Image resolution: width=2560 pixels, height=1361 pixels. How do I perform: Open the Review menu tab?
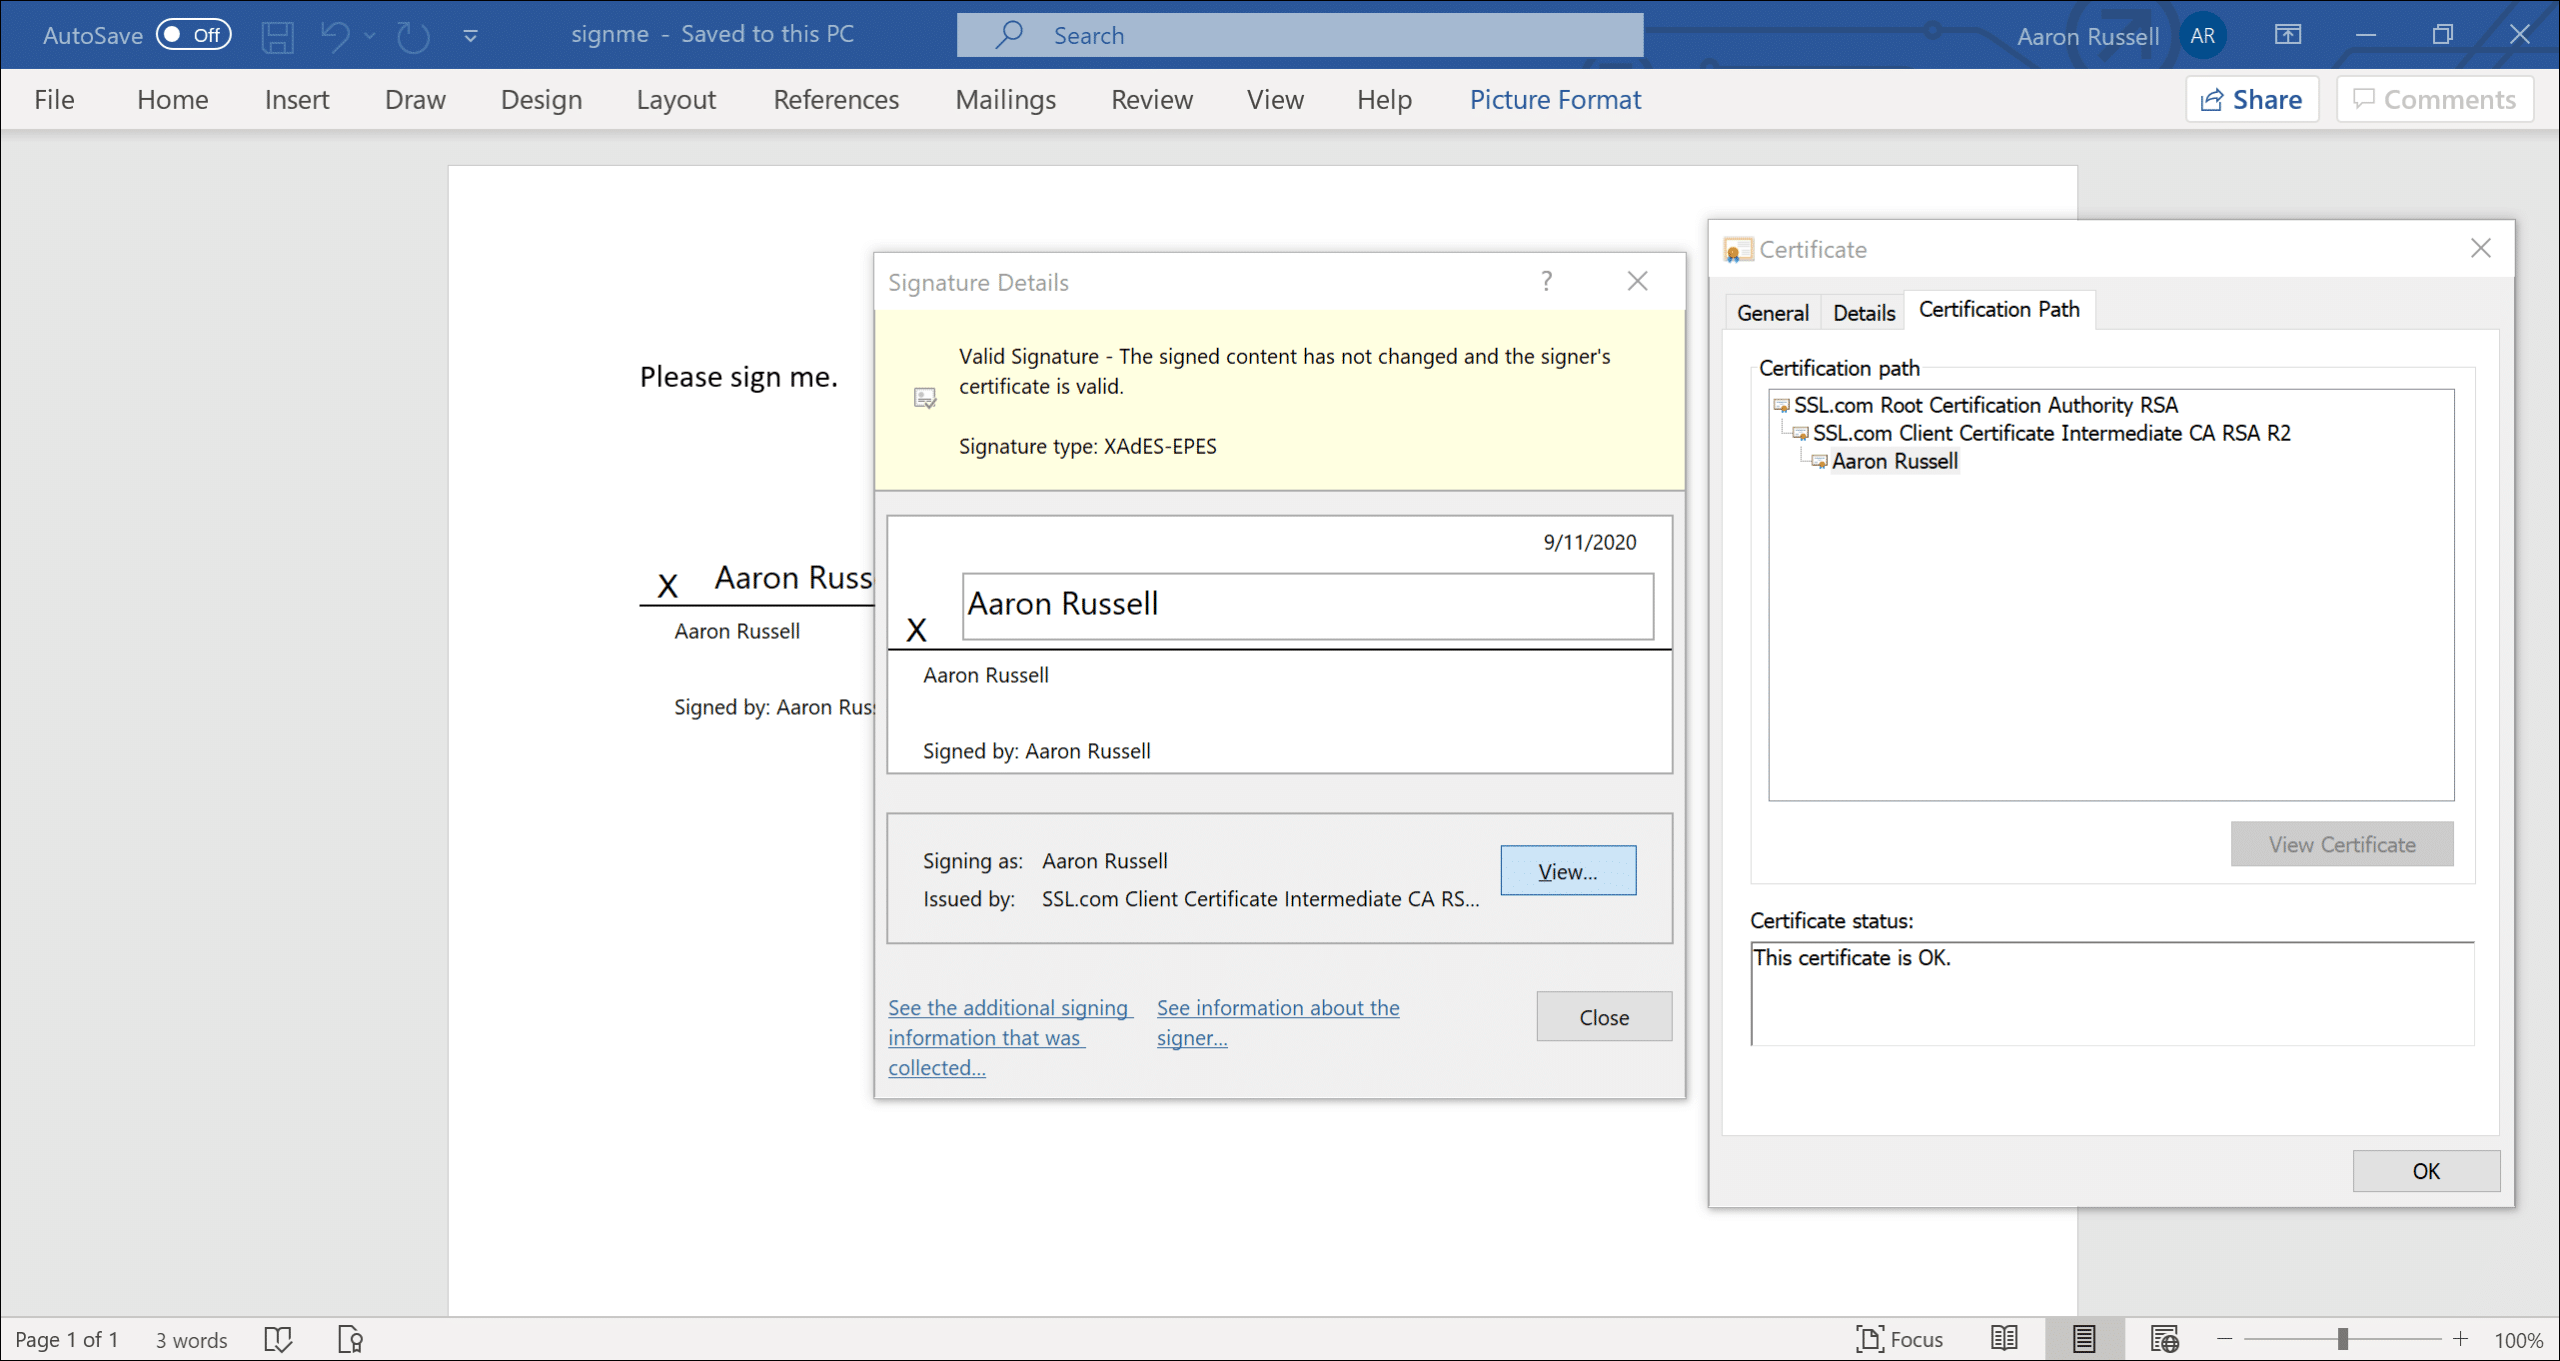pos(1150,98)
